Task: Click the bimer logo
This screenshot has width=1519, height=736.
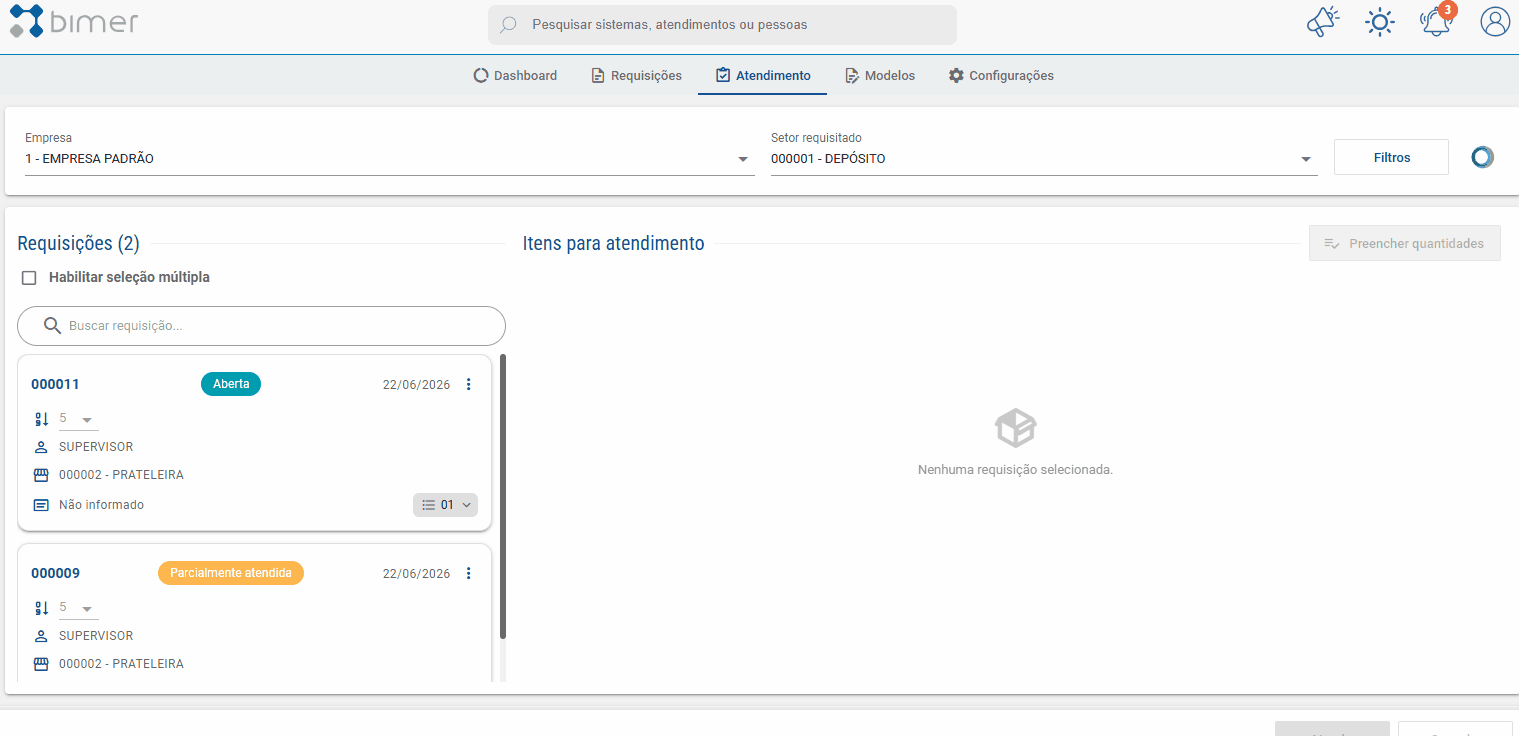Action: pos(74,22)
